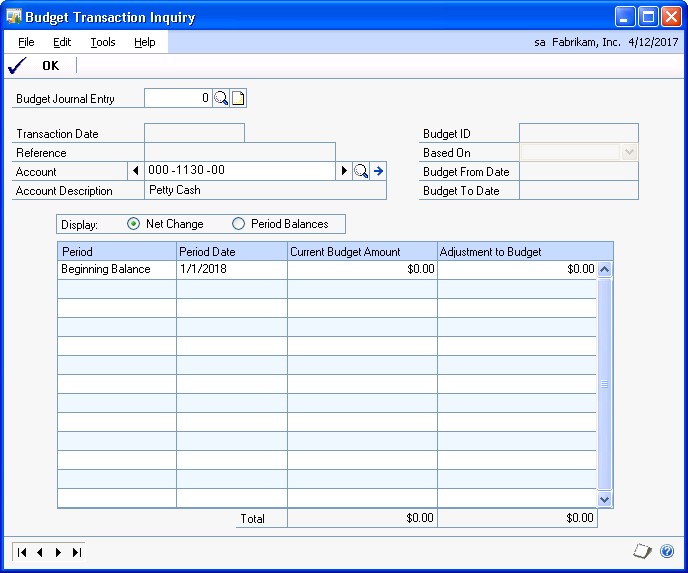Click the 4/12/2017 user date
The height and width of the screenshot is (573, 688).
[653, 42]
